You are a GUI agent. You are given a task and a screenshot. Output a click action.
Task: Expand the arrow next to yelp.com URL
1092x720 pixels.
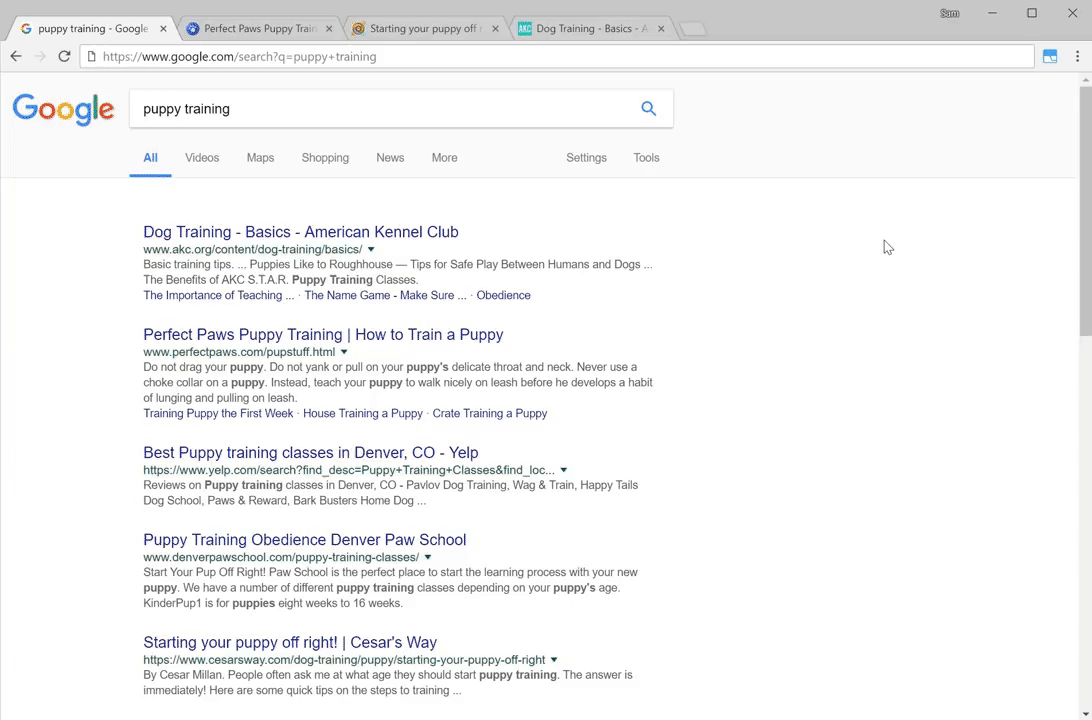[x=564, y=470]
